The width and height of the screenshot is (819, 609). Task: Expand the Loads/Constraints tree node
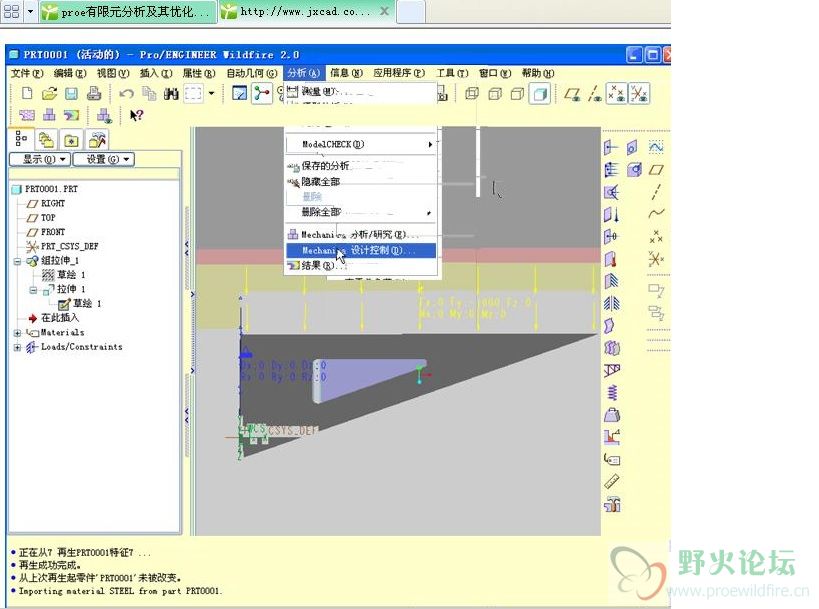pyautogui.click(x=17, y=347)
